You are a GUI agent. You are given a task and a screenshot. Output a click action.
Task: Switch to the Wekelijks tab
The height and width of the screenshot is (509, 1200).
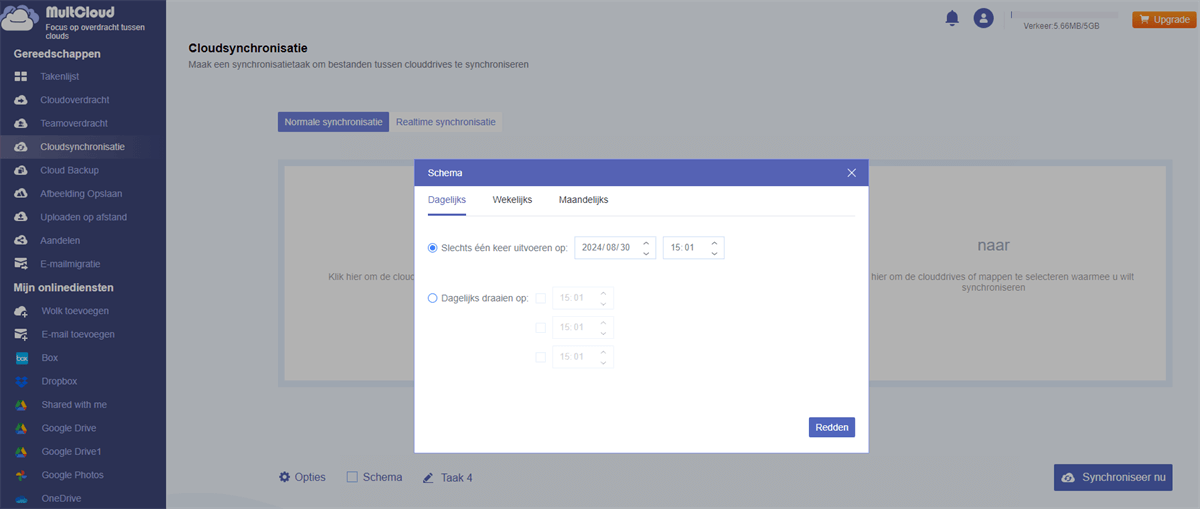pos(512,200)
